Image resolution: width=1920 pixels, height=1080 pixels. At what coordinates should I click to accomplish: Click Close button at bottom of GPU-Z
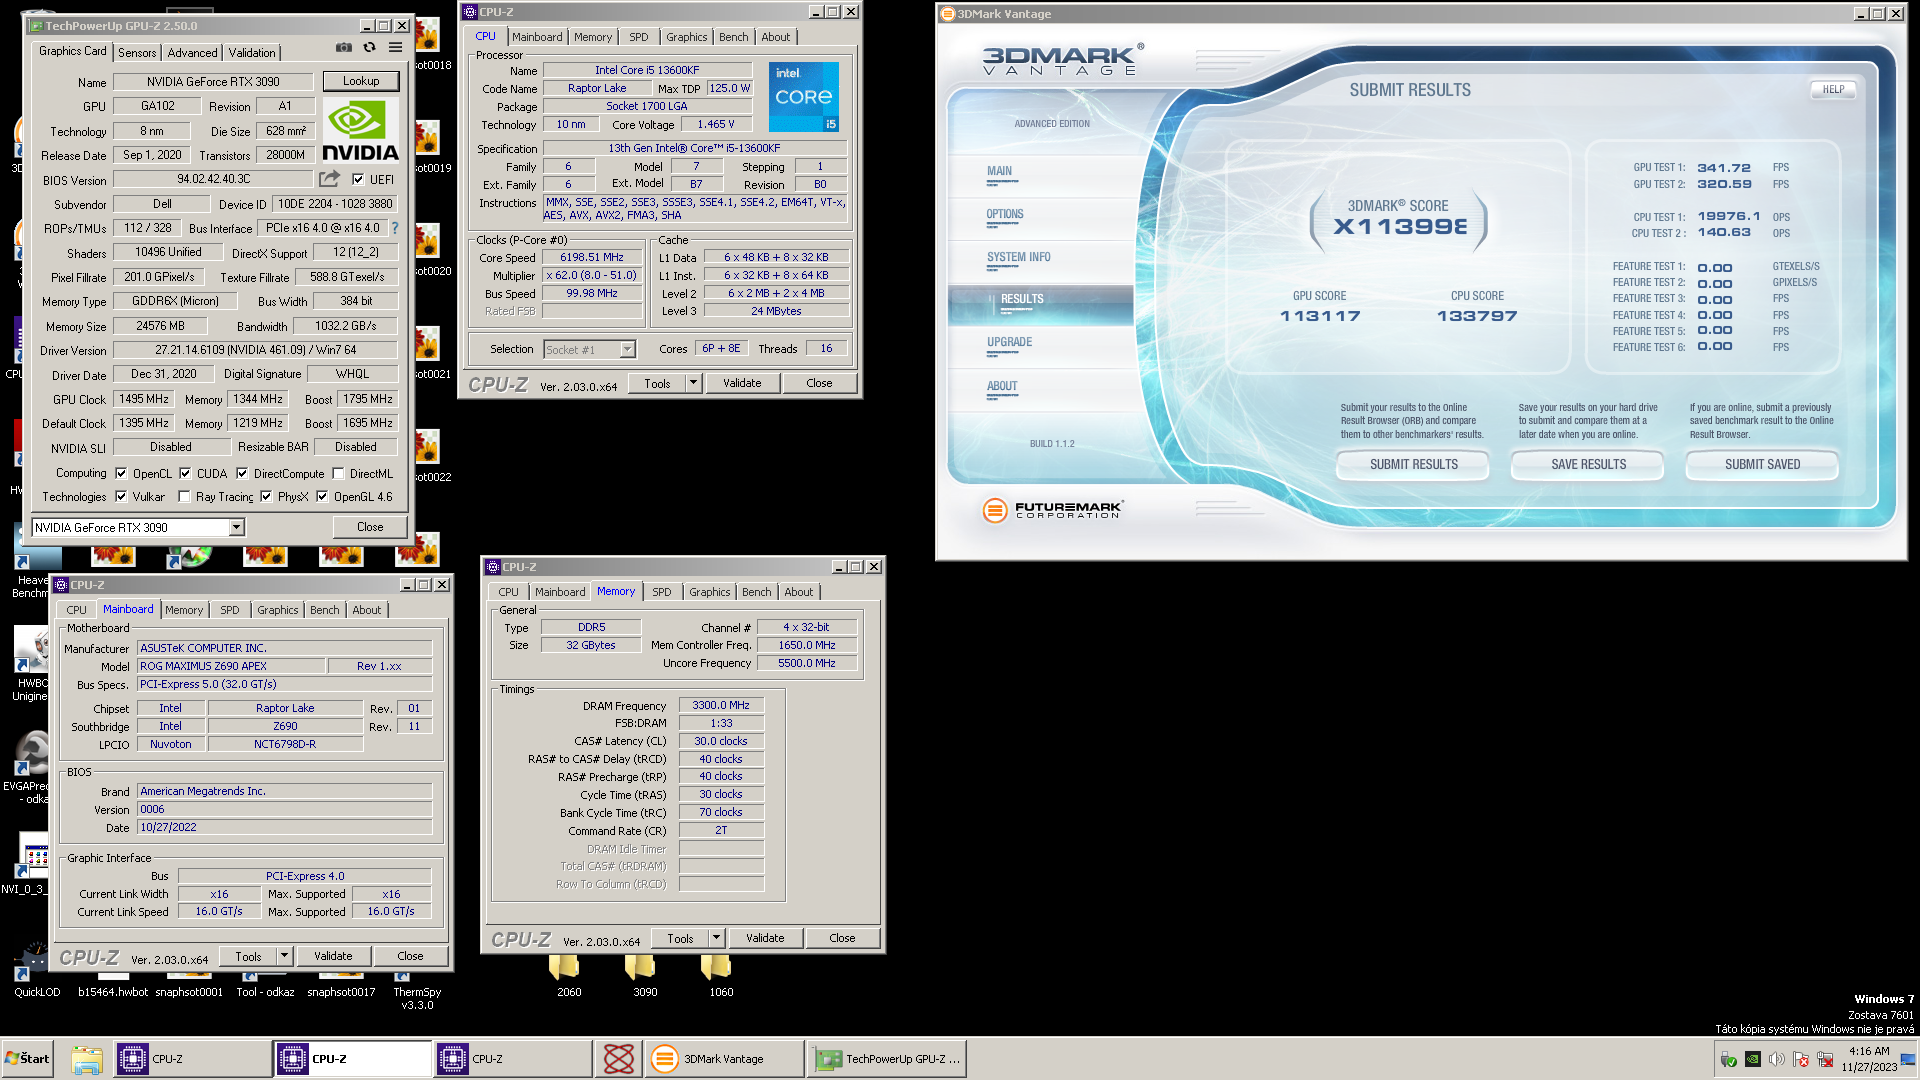pyautogui.click(x=370, y=527)
